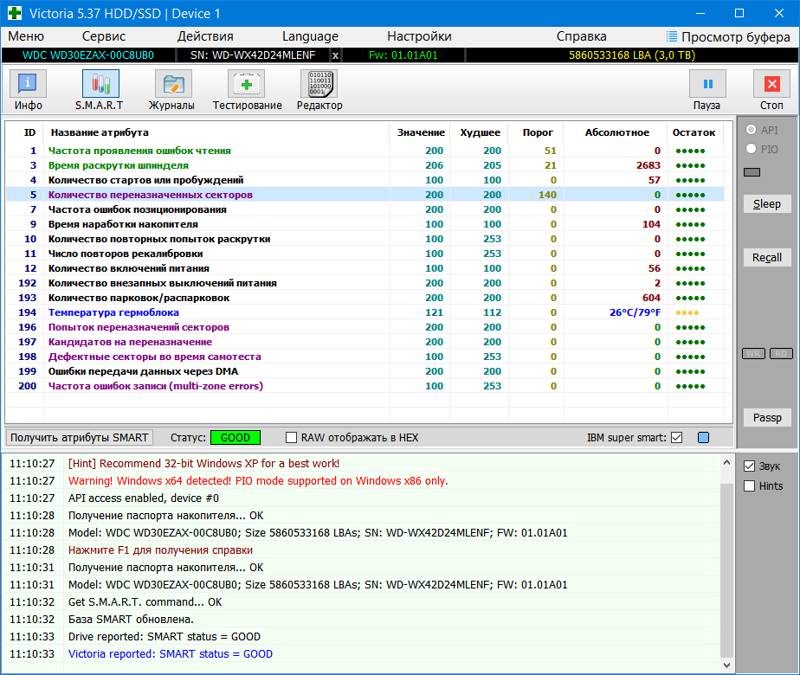The image size is (800, 675).
Task: Click the Passp button
Action: click(767, 418)
